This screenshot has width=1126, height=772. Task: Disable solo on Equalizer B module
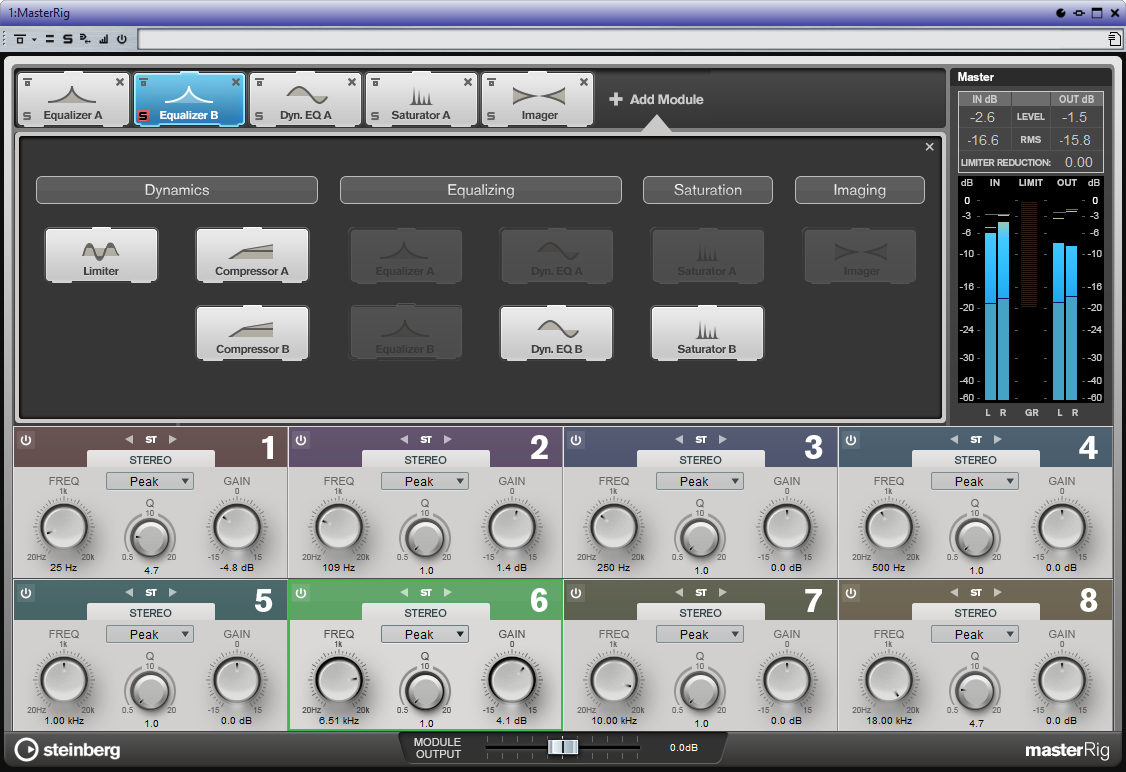point(143,116)
